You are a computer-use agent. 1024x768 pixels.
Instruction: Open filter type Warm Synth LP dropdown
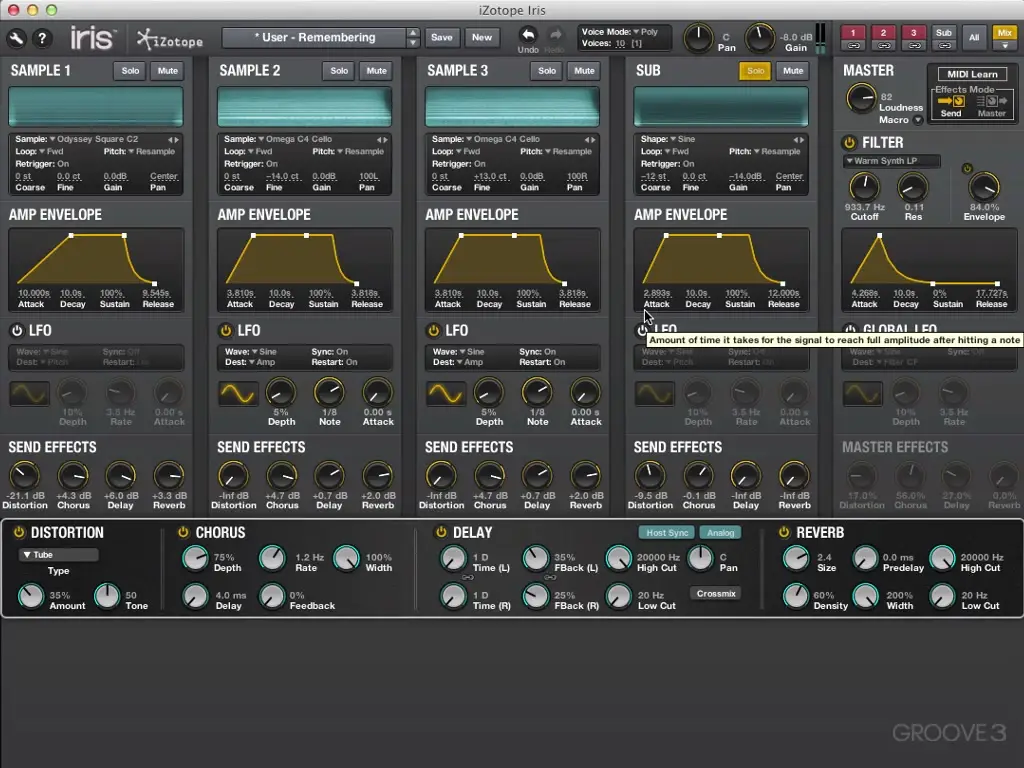[x=891, y=161]
